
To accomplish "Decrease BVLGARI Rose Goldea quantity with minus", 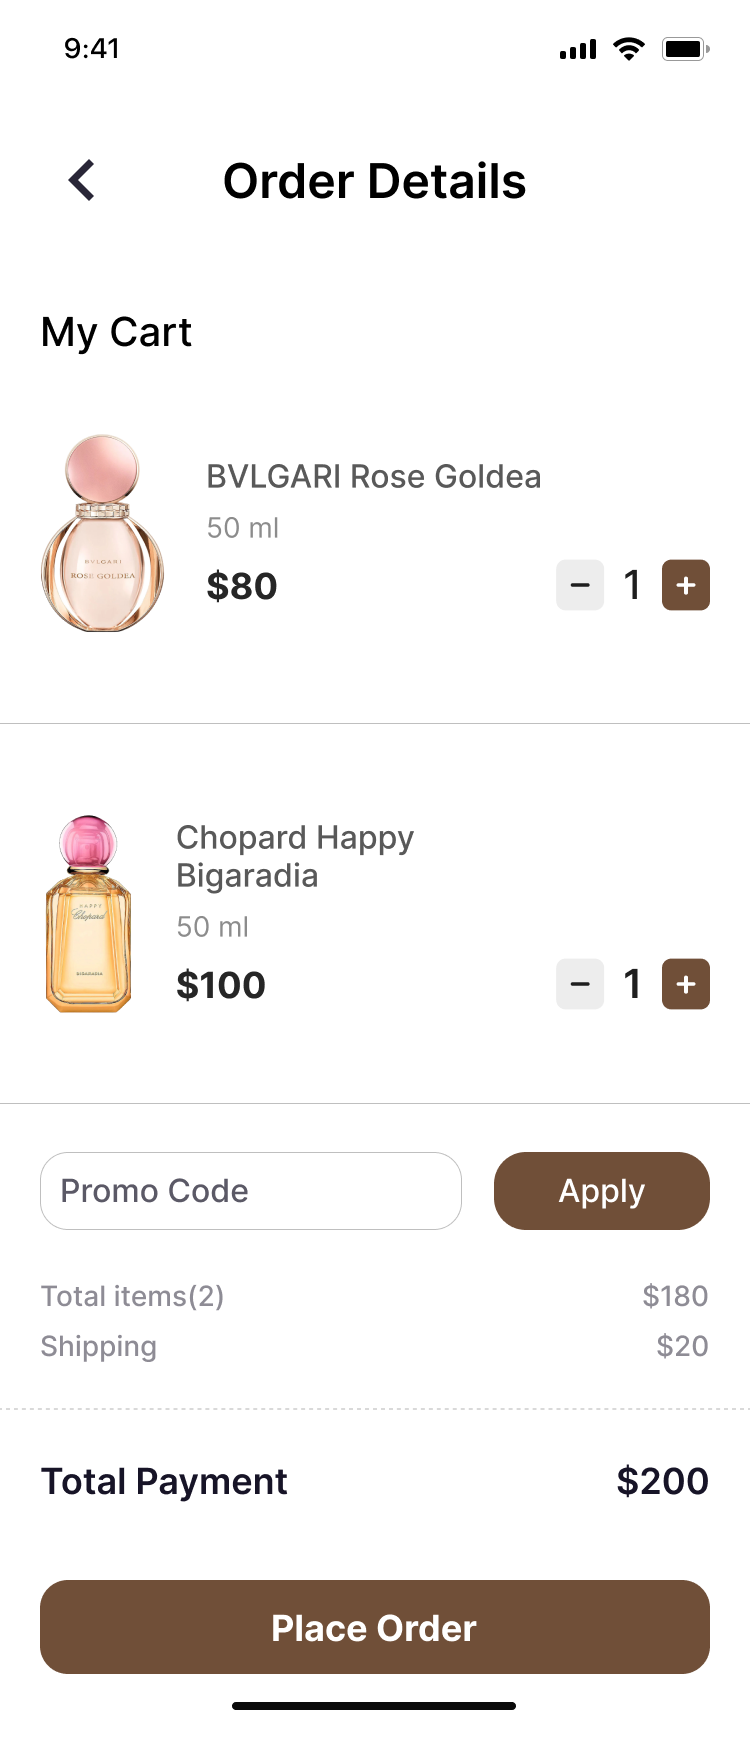I will [x=580, y=585].
